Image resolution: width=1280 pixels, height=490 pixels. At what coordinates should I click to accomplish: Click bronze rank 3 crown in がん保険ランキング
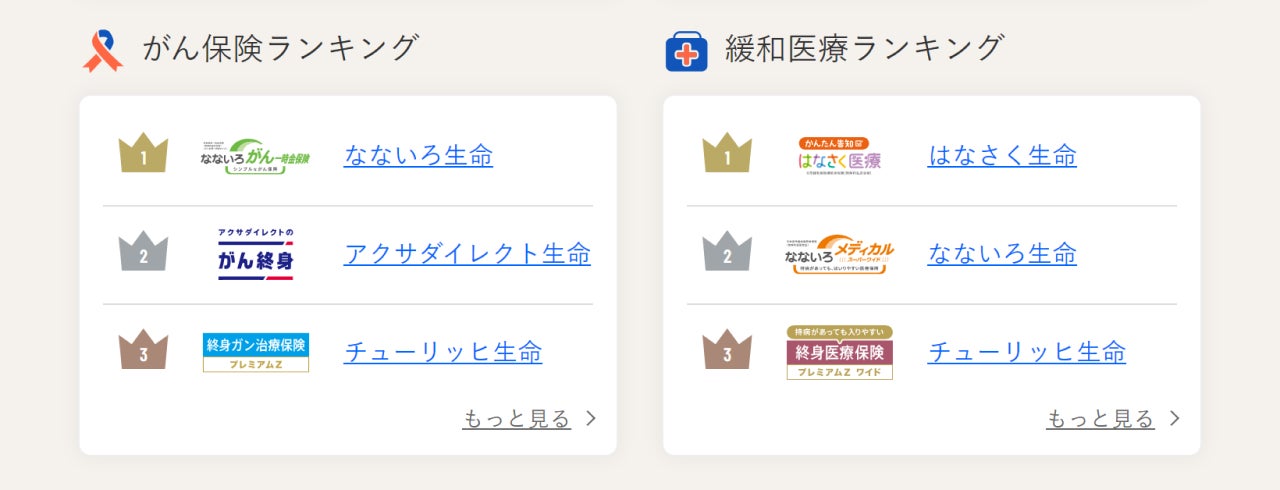143,350
